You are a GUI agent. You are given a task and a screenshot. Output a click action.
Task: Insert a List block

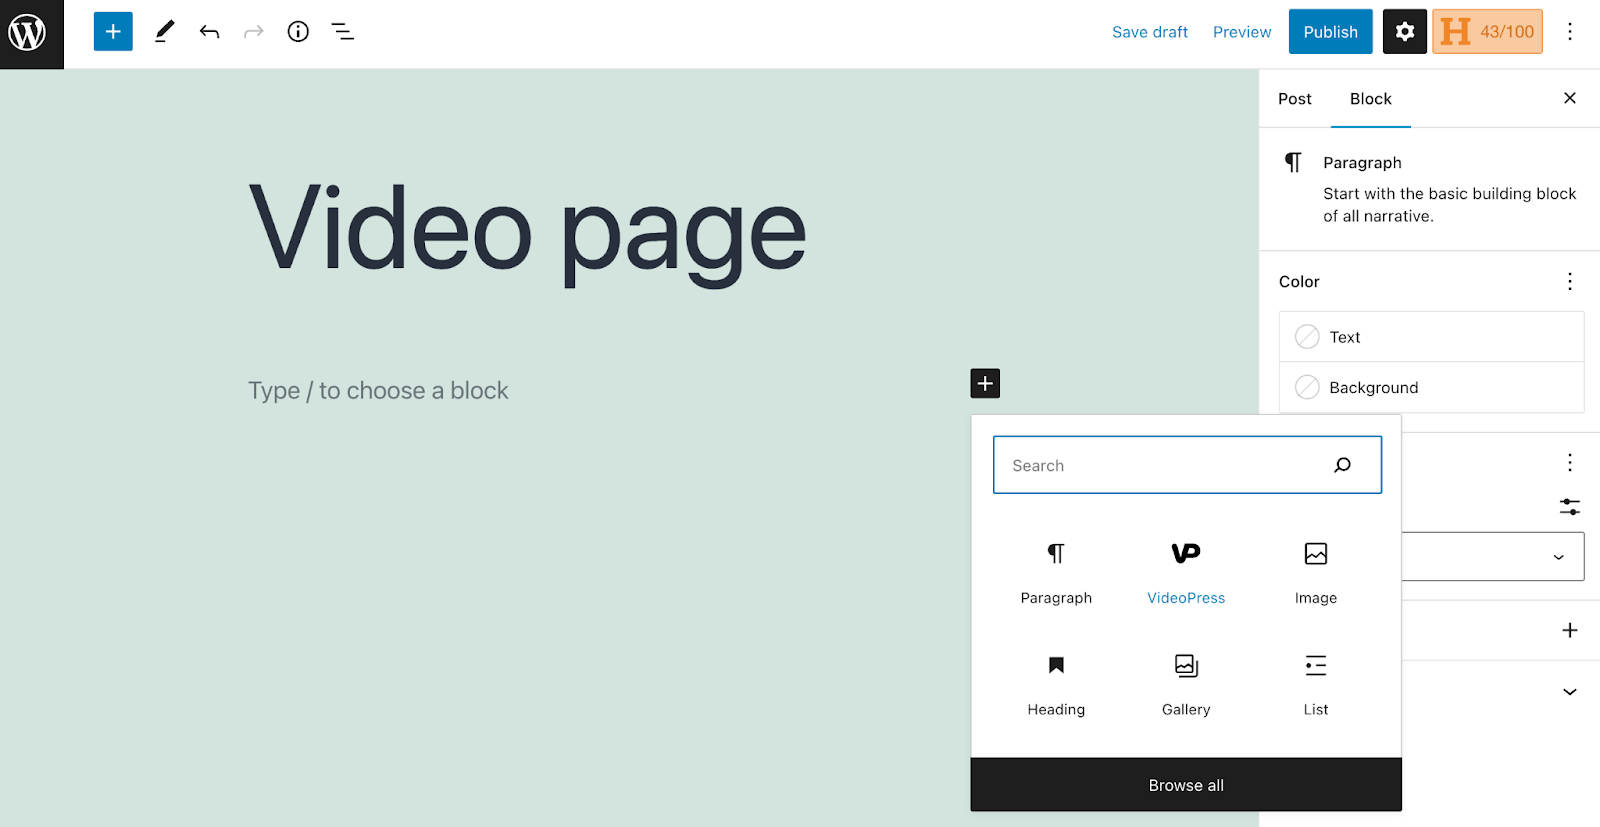point(1316,685)
